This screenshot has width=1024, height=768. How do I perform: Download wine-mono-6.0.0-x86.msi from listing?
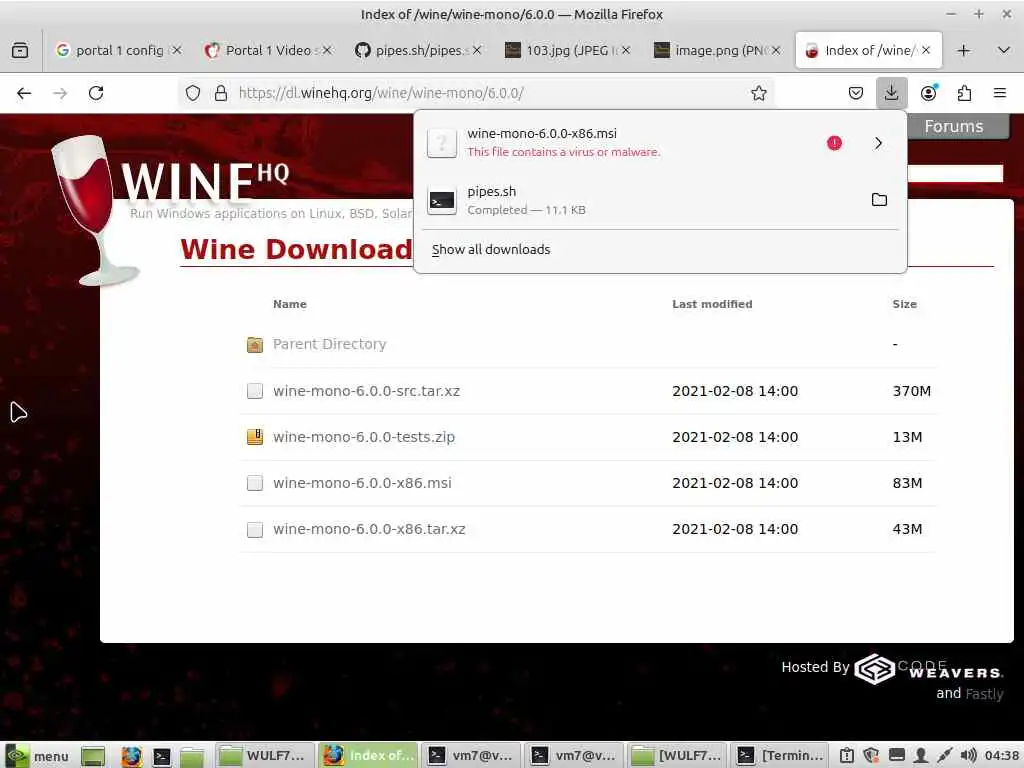point(362,483)
